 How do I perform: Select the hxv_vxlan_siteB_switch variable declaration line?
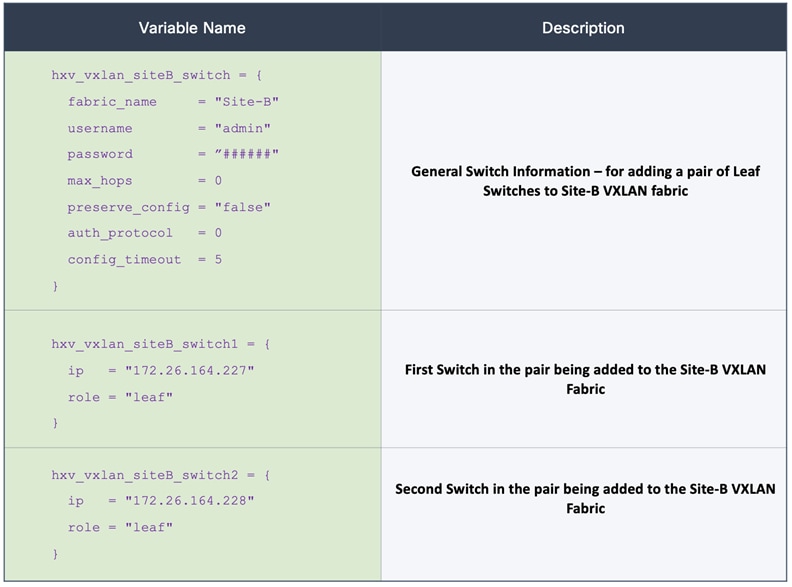pyautogui.click(x=156, y=76)
